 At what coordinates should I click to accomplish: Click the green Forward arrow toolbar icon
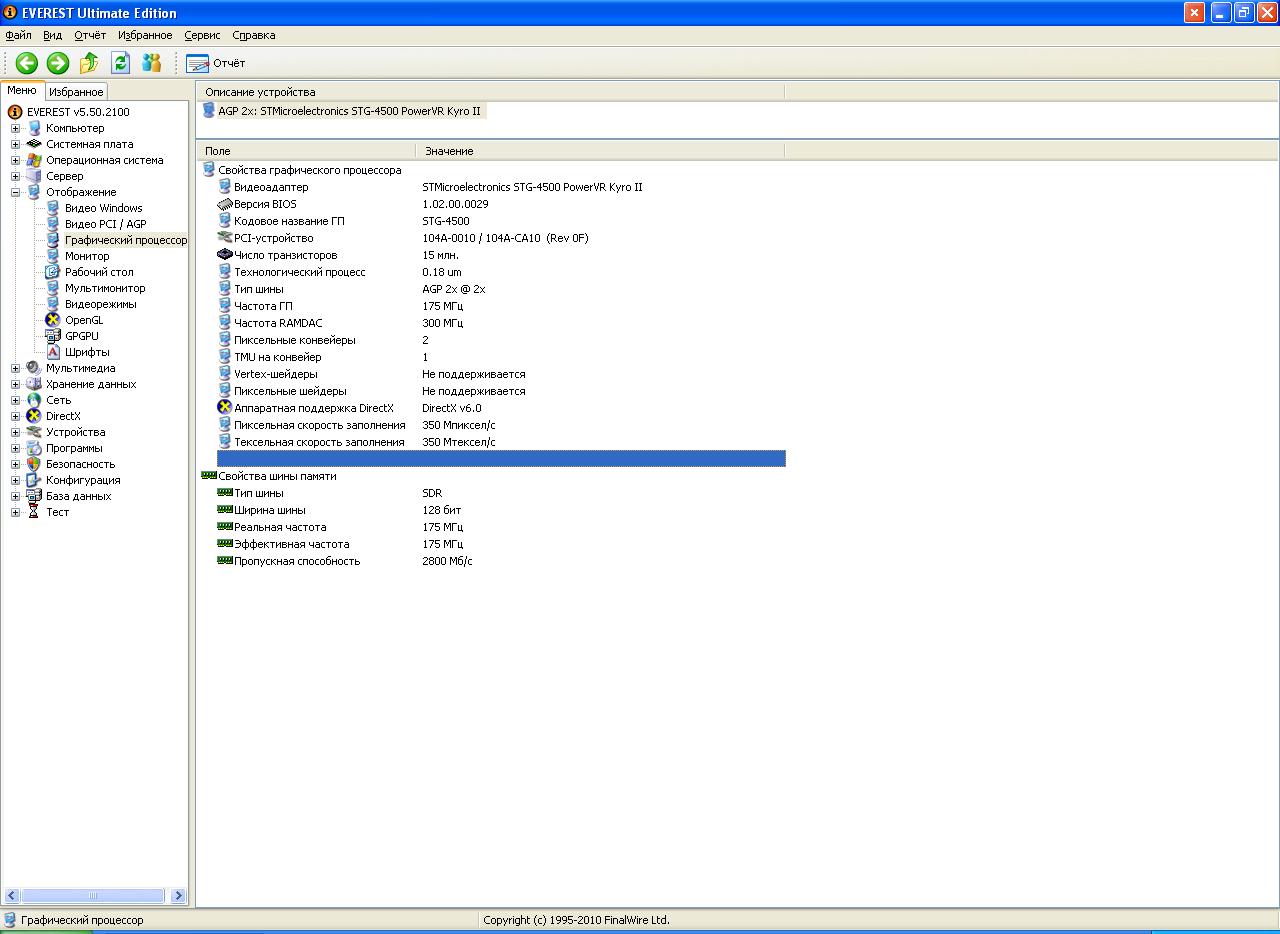[x=58, y=63]
